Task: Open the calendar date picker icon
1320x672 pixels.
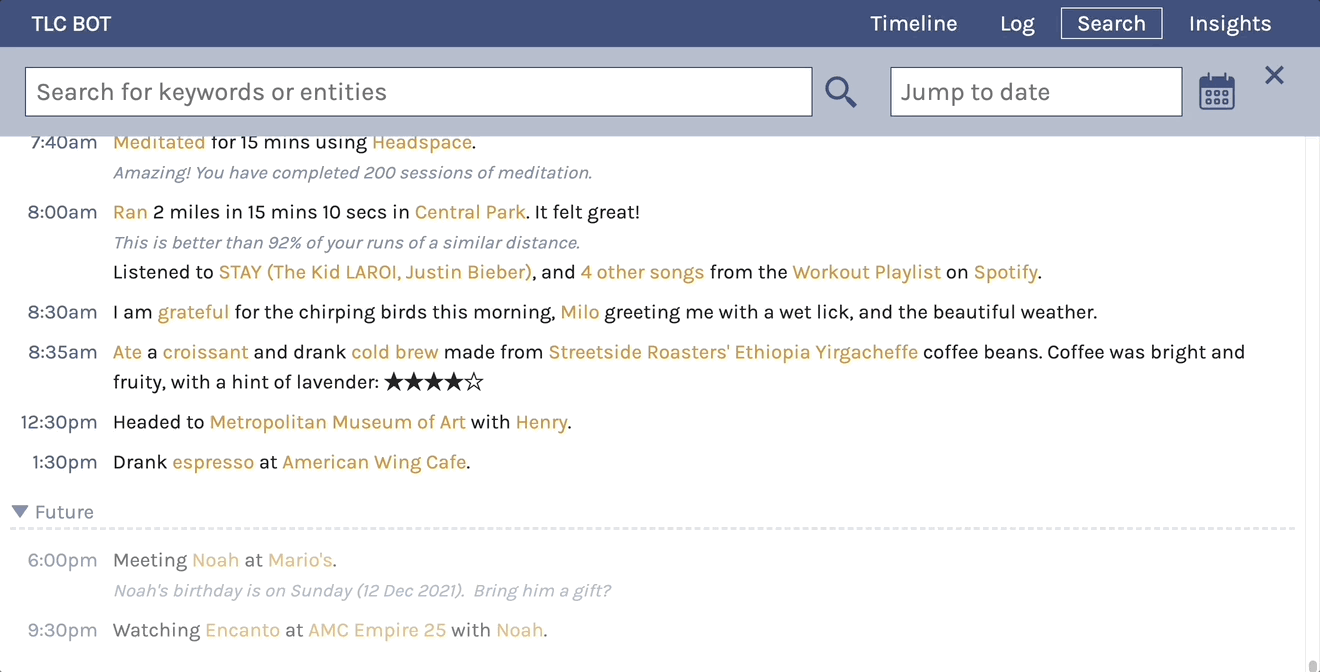Action: click(x=1217, y=92)
